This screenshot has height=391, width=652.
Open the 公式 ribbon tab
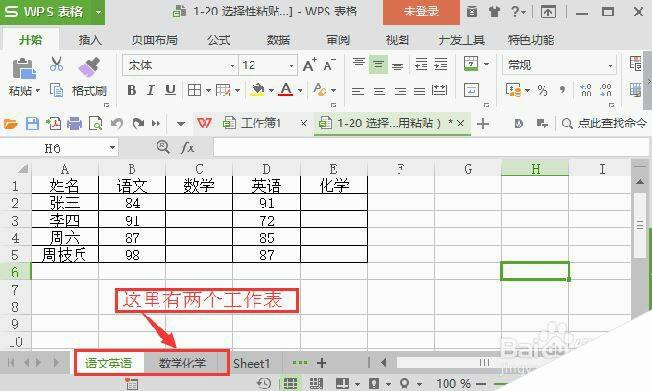click(x=219, y=40)
